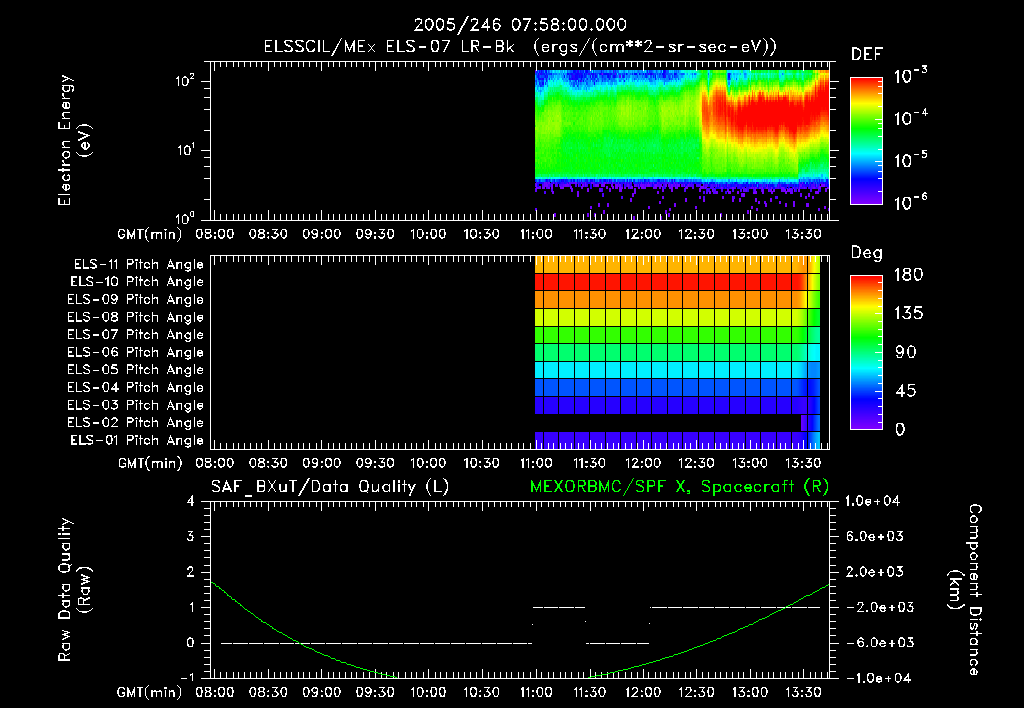Screen dimensions: 1024x708
Task: Click the DEF label above the colorbar
Action: point(867,55)
